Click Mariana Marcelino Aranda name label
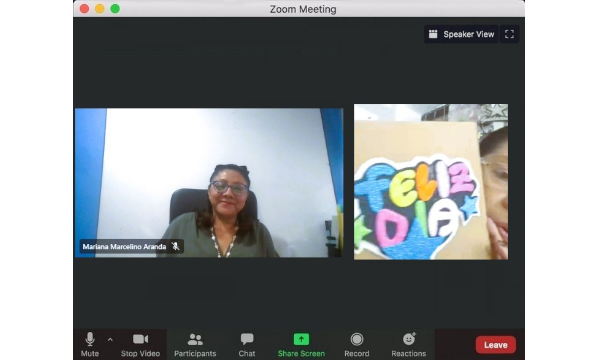The width and height of the screenshot is (600, 360). [124, 246]
